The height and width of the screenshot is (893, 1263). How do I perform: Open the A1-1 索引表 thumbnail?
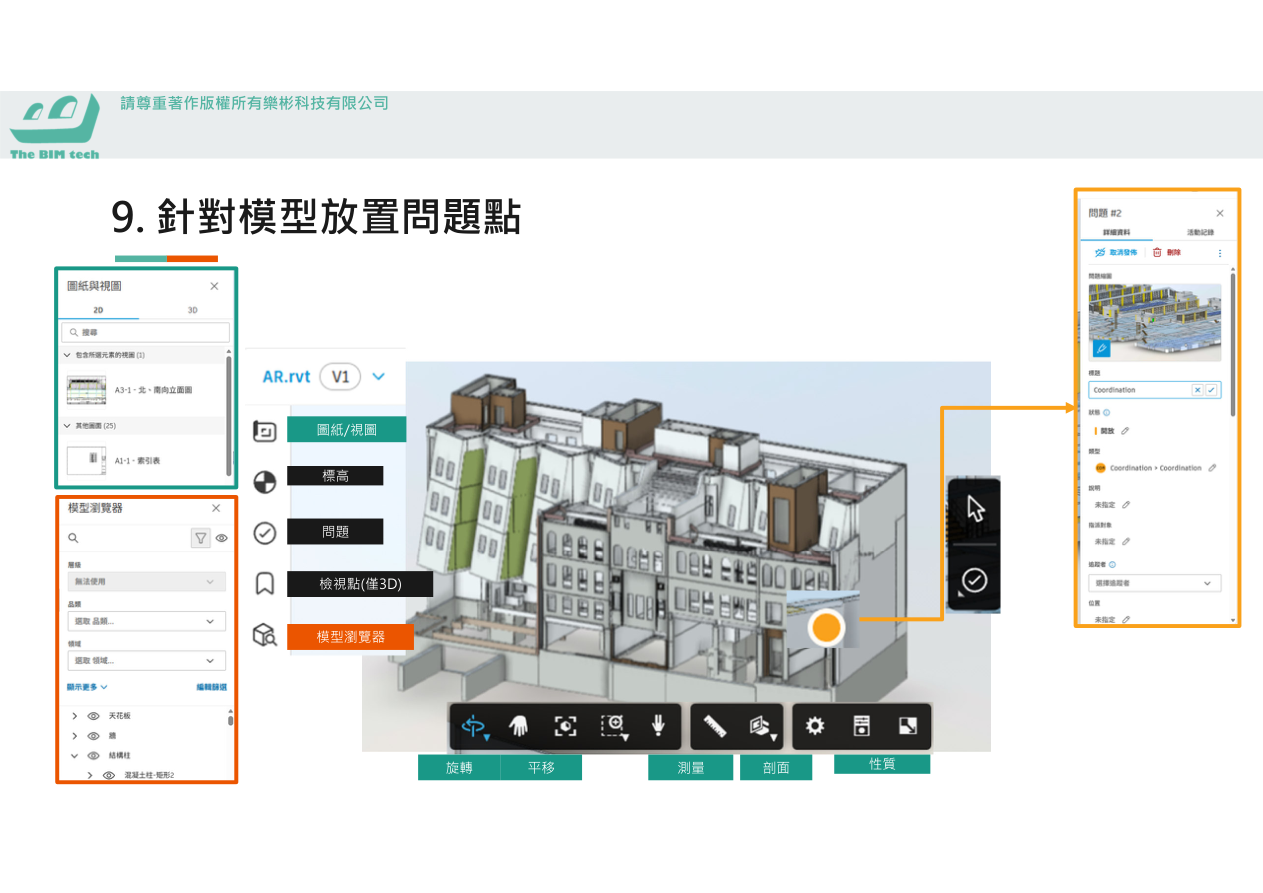point(86,460)
